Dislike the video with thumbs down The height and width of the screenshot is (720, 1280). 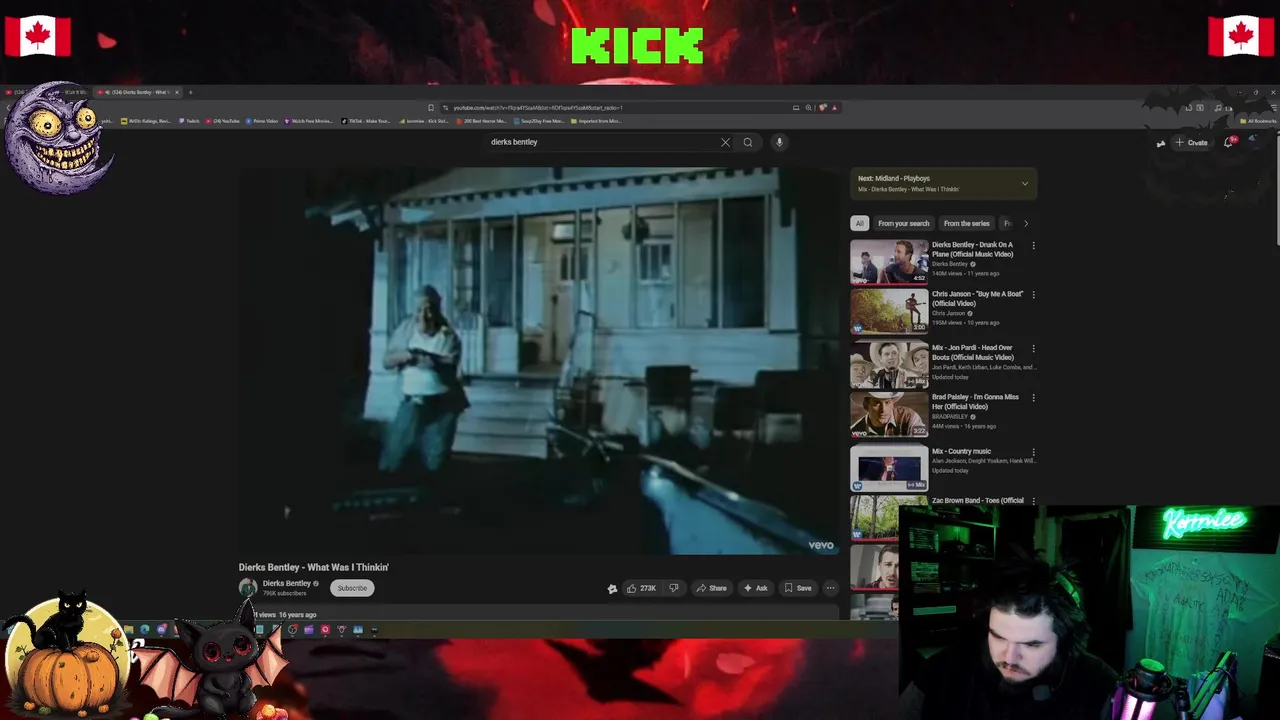coord(673,588)
